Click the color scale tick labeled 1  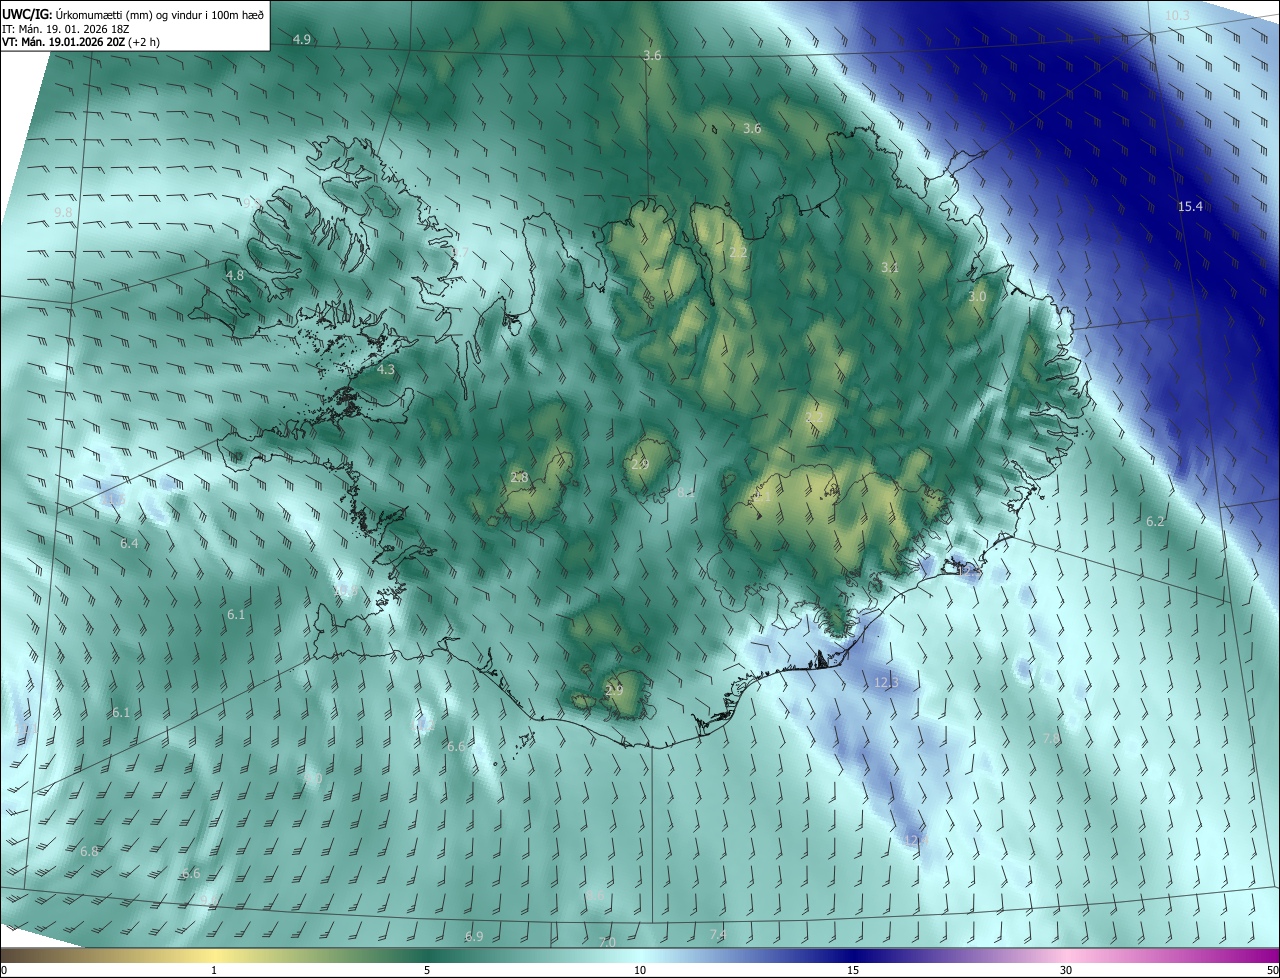pyautogui.click(x=214, y=970)
